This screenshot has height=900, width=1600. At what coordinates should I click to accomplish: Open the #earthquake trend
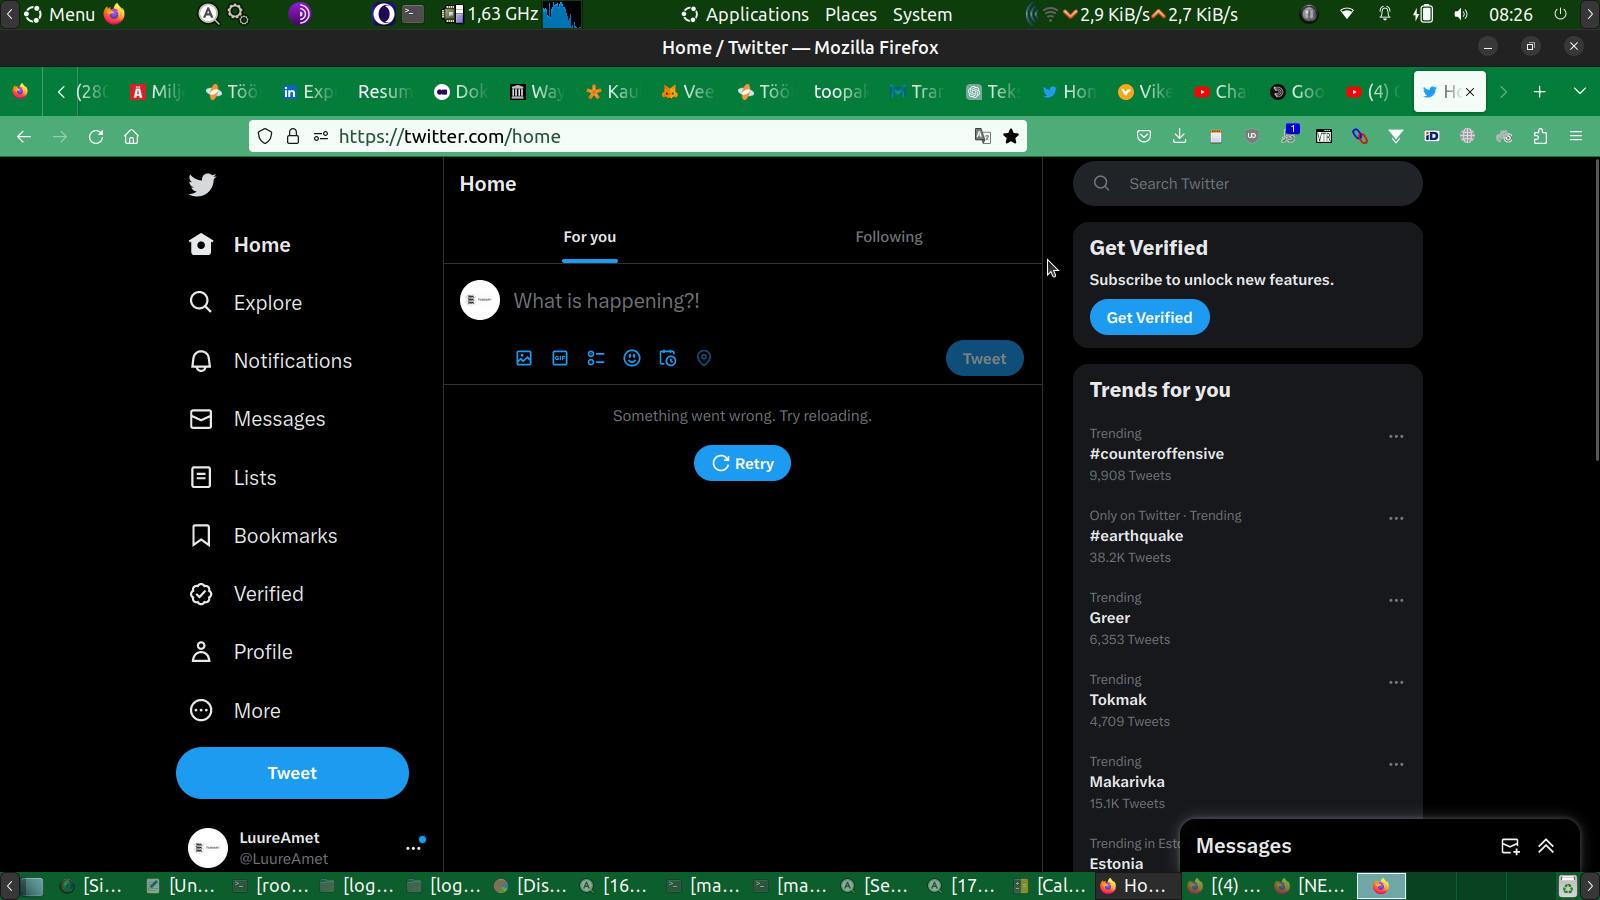click(x=1136, y=536)
